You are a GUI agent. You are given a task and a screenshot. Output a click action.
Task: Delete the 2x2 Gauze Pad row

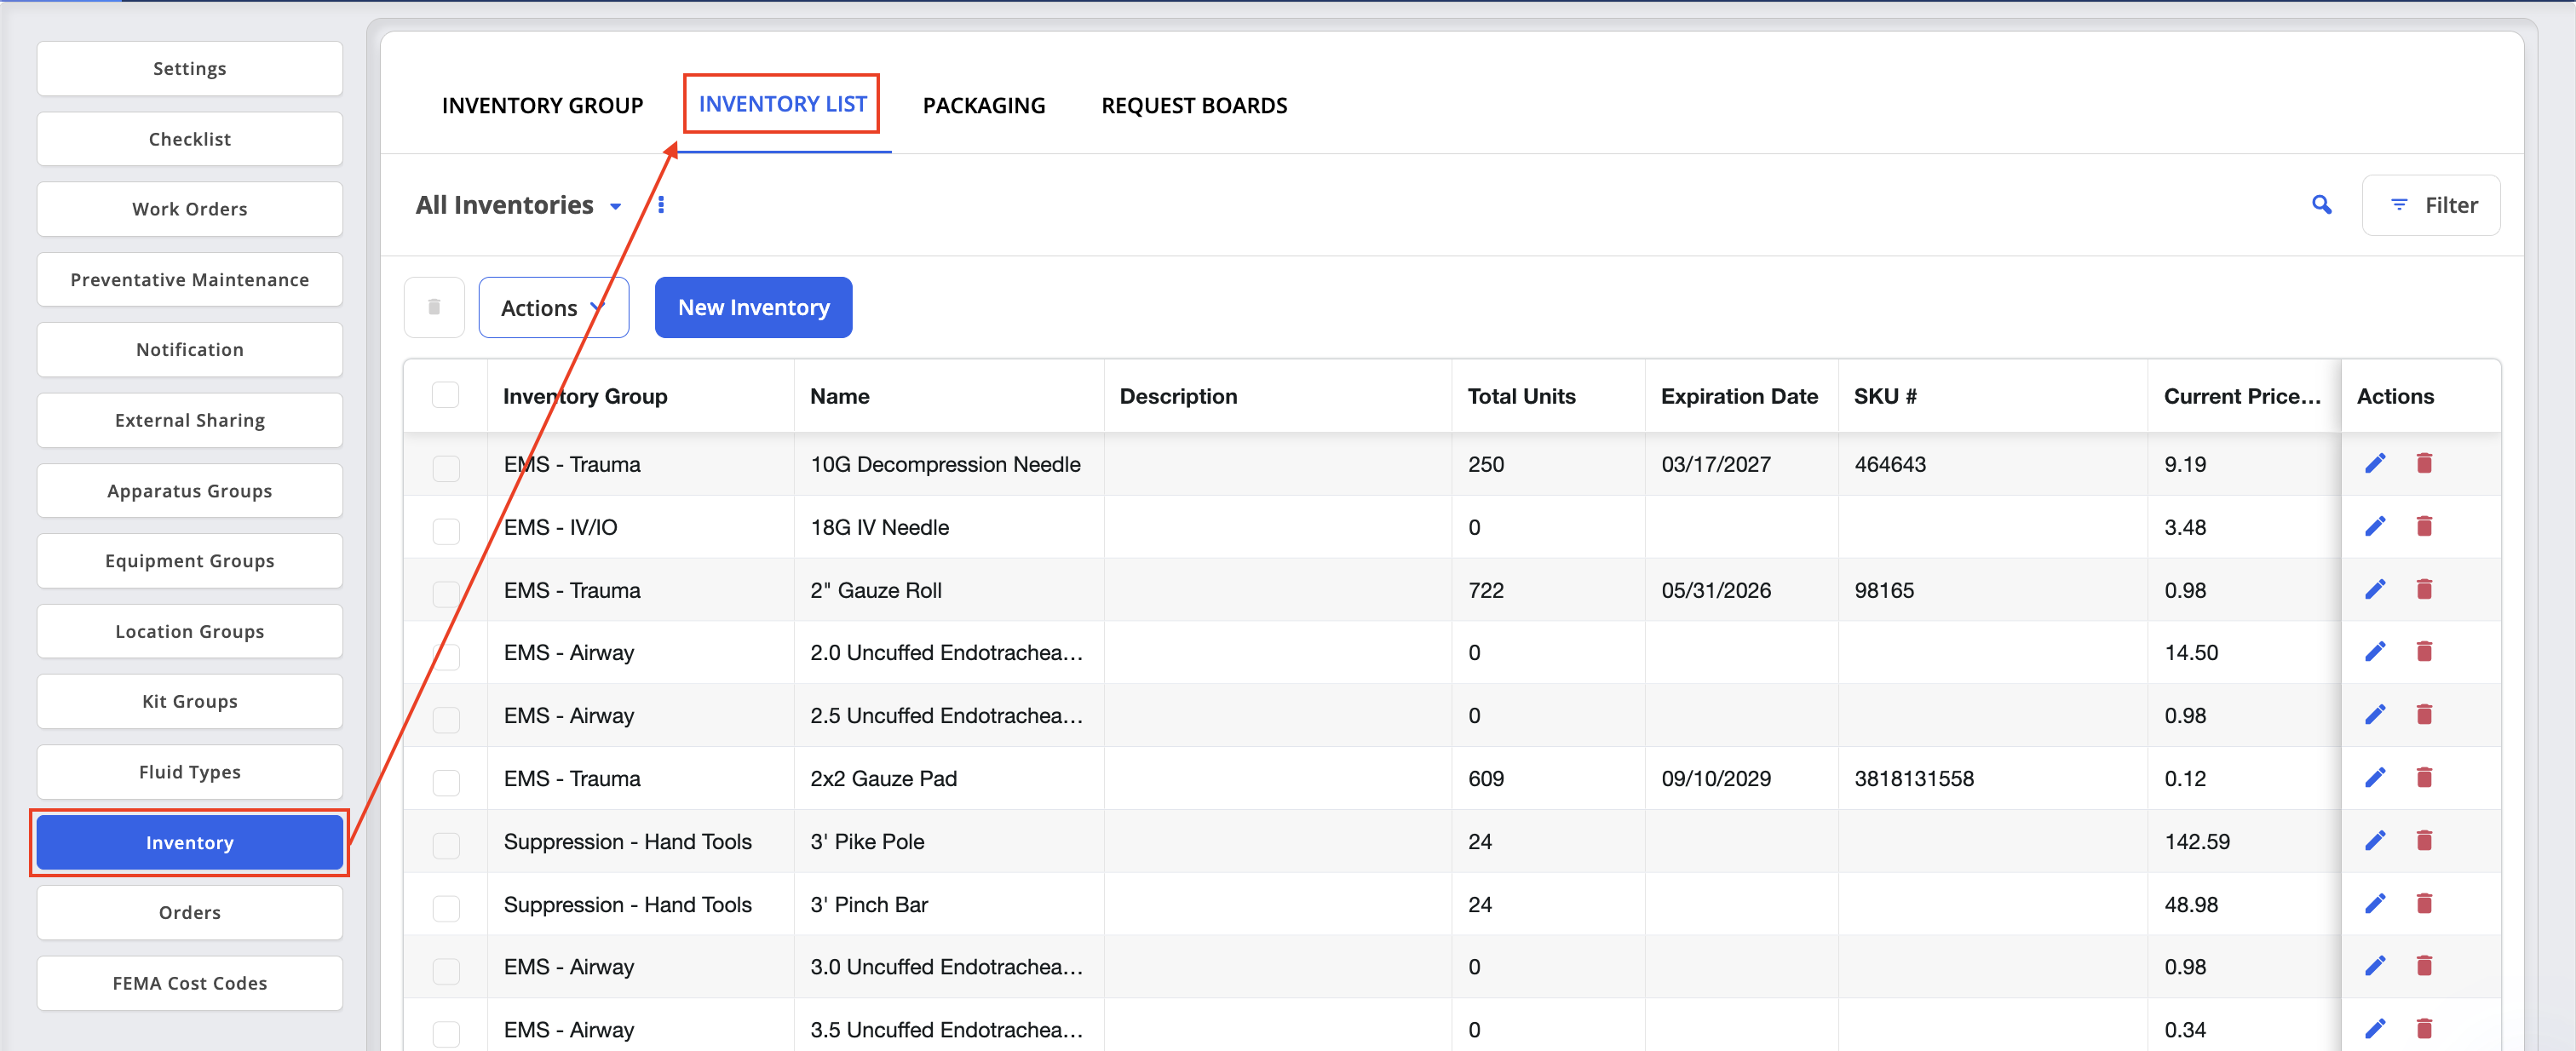pos(2424,777)
